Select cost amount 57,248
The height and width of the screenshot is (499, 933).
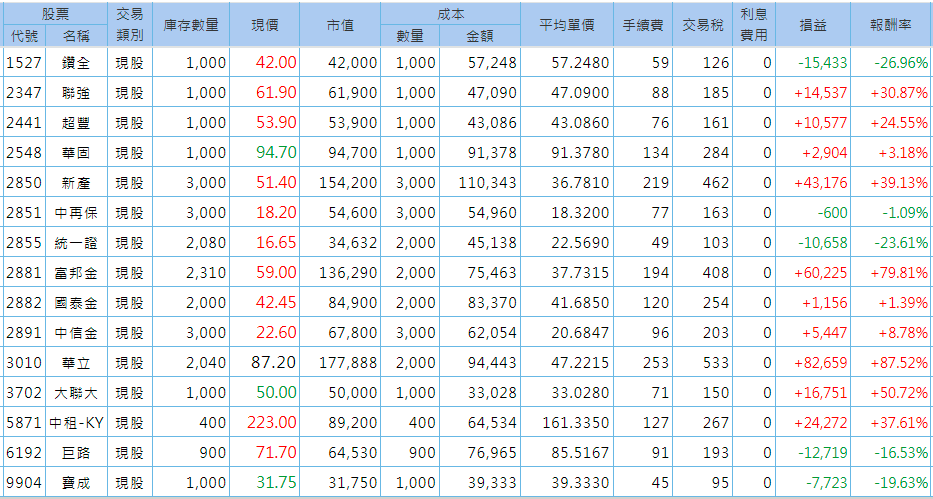[x=492, y=62]
